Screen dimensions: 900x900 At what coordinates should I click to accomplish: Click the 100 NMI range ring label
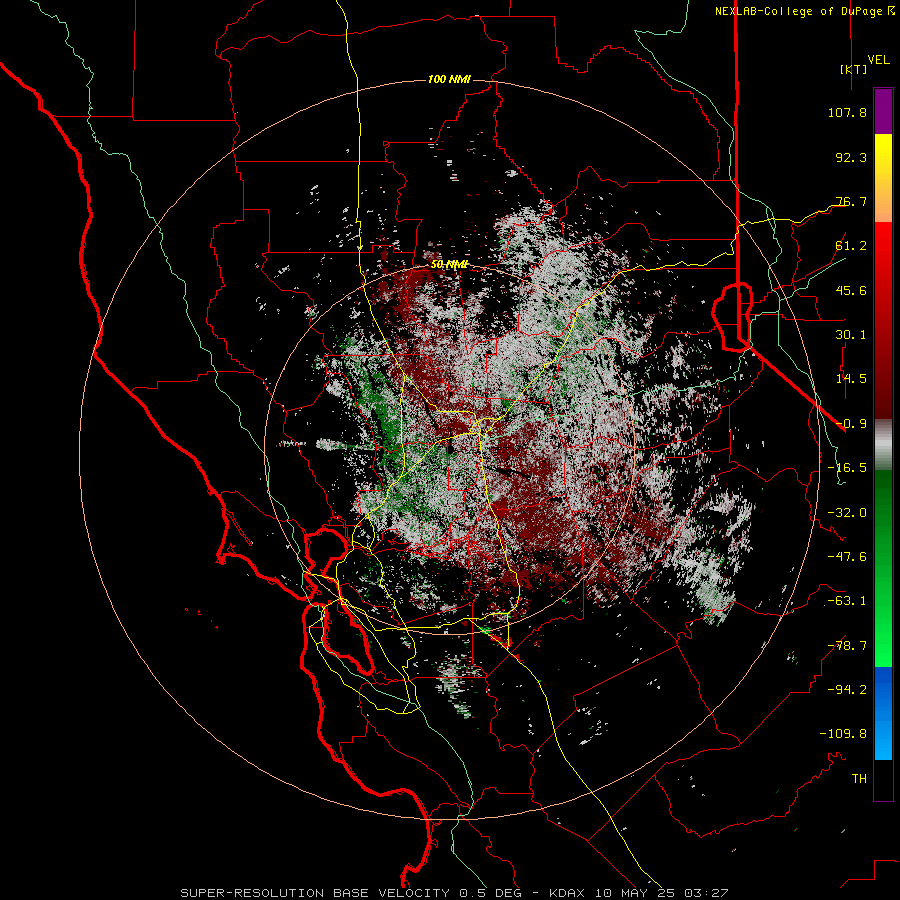point(449,79)
